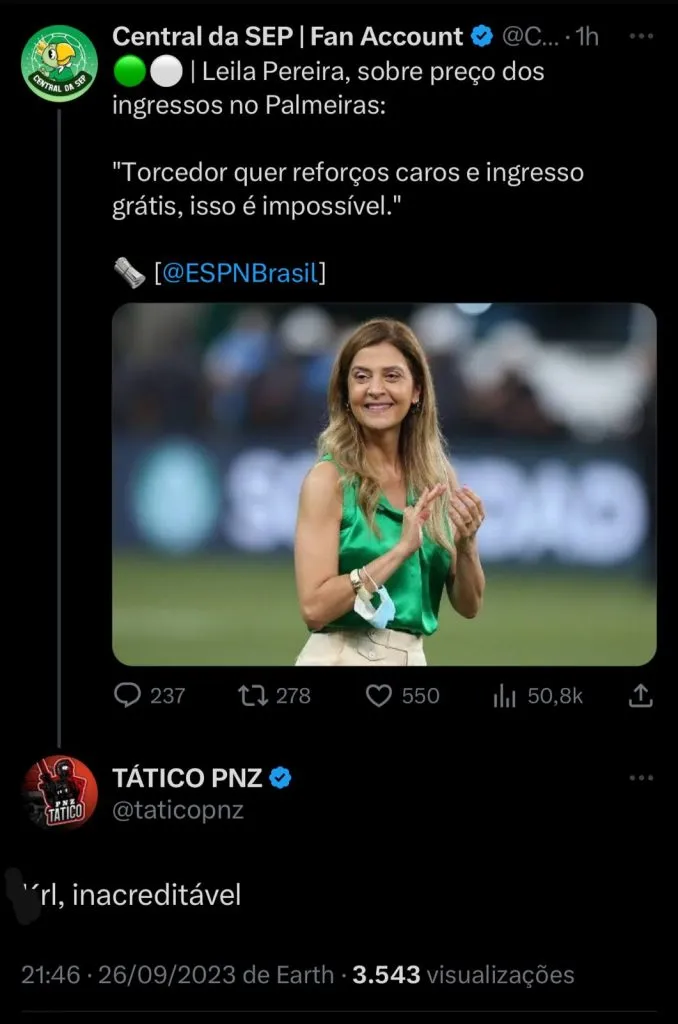Open TÁTICO PNZ profile avatar
This screenshot has width=678, height=1024.
(x=59, y=793)
